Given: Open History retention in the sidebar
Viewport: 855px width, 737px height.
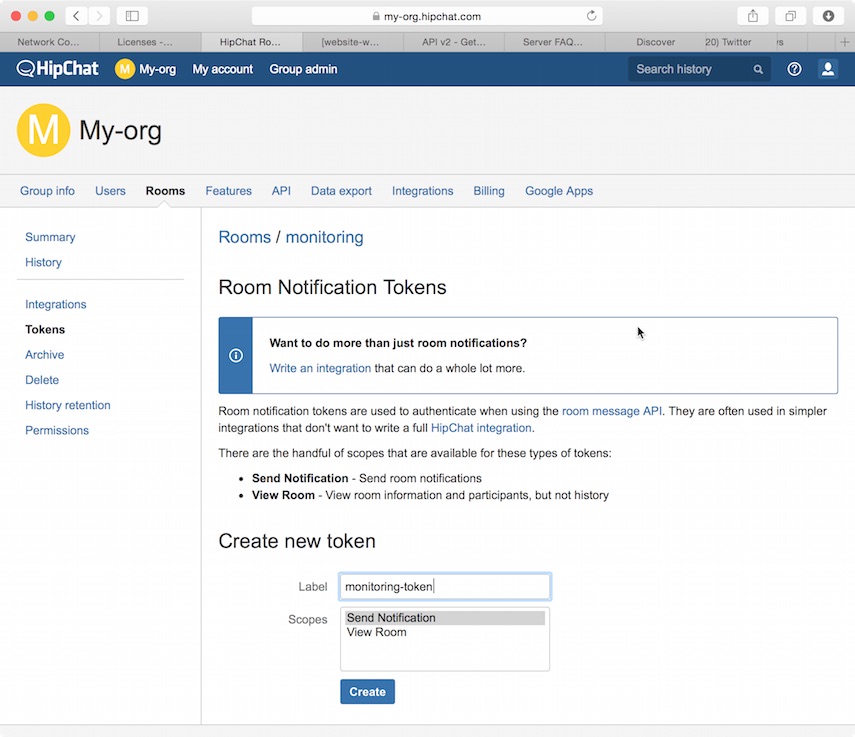Looking at the screenshot, I should coord(67,405).
